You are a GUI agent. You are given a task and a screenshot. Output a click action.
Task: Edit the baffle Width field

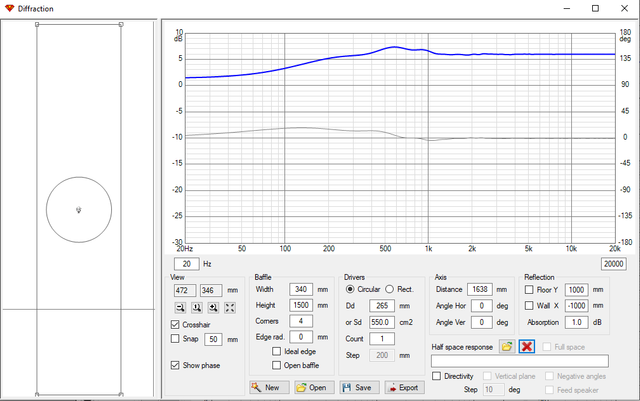tap(301, 290)
